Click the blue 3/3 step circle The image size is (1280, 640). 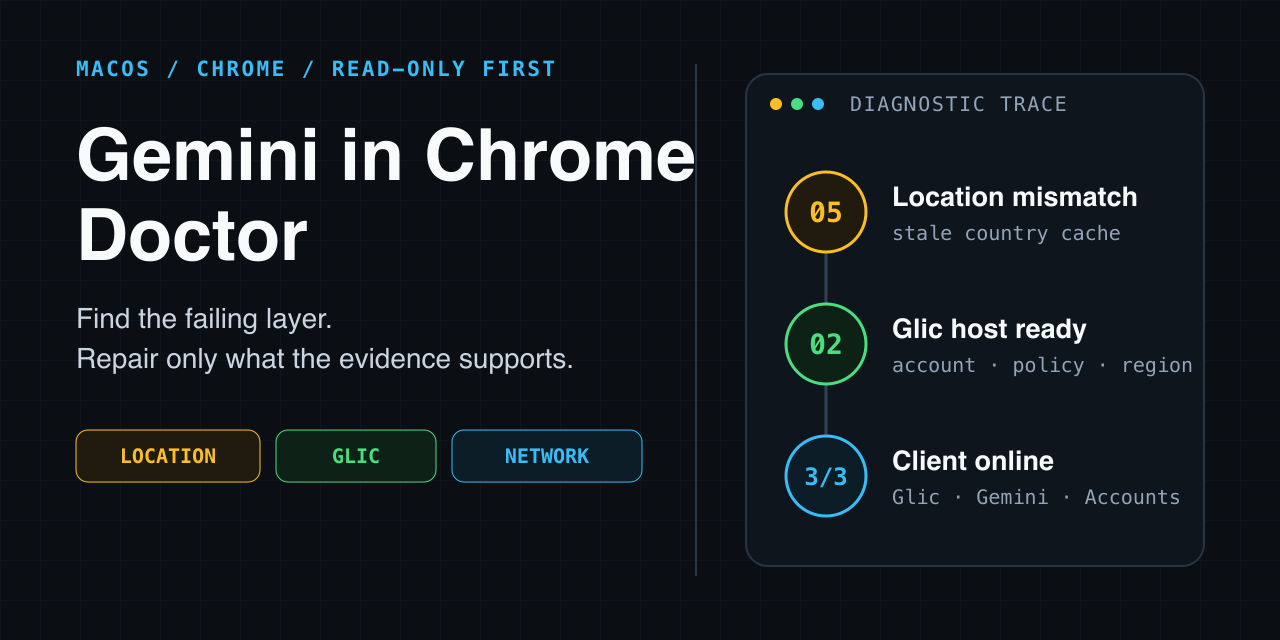coord(826,476)
